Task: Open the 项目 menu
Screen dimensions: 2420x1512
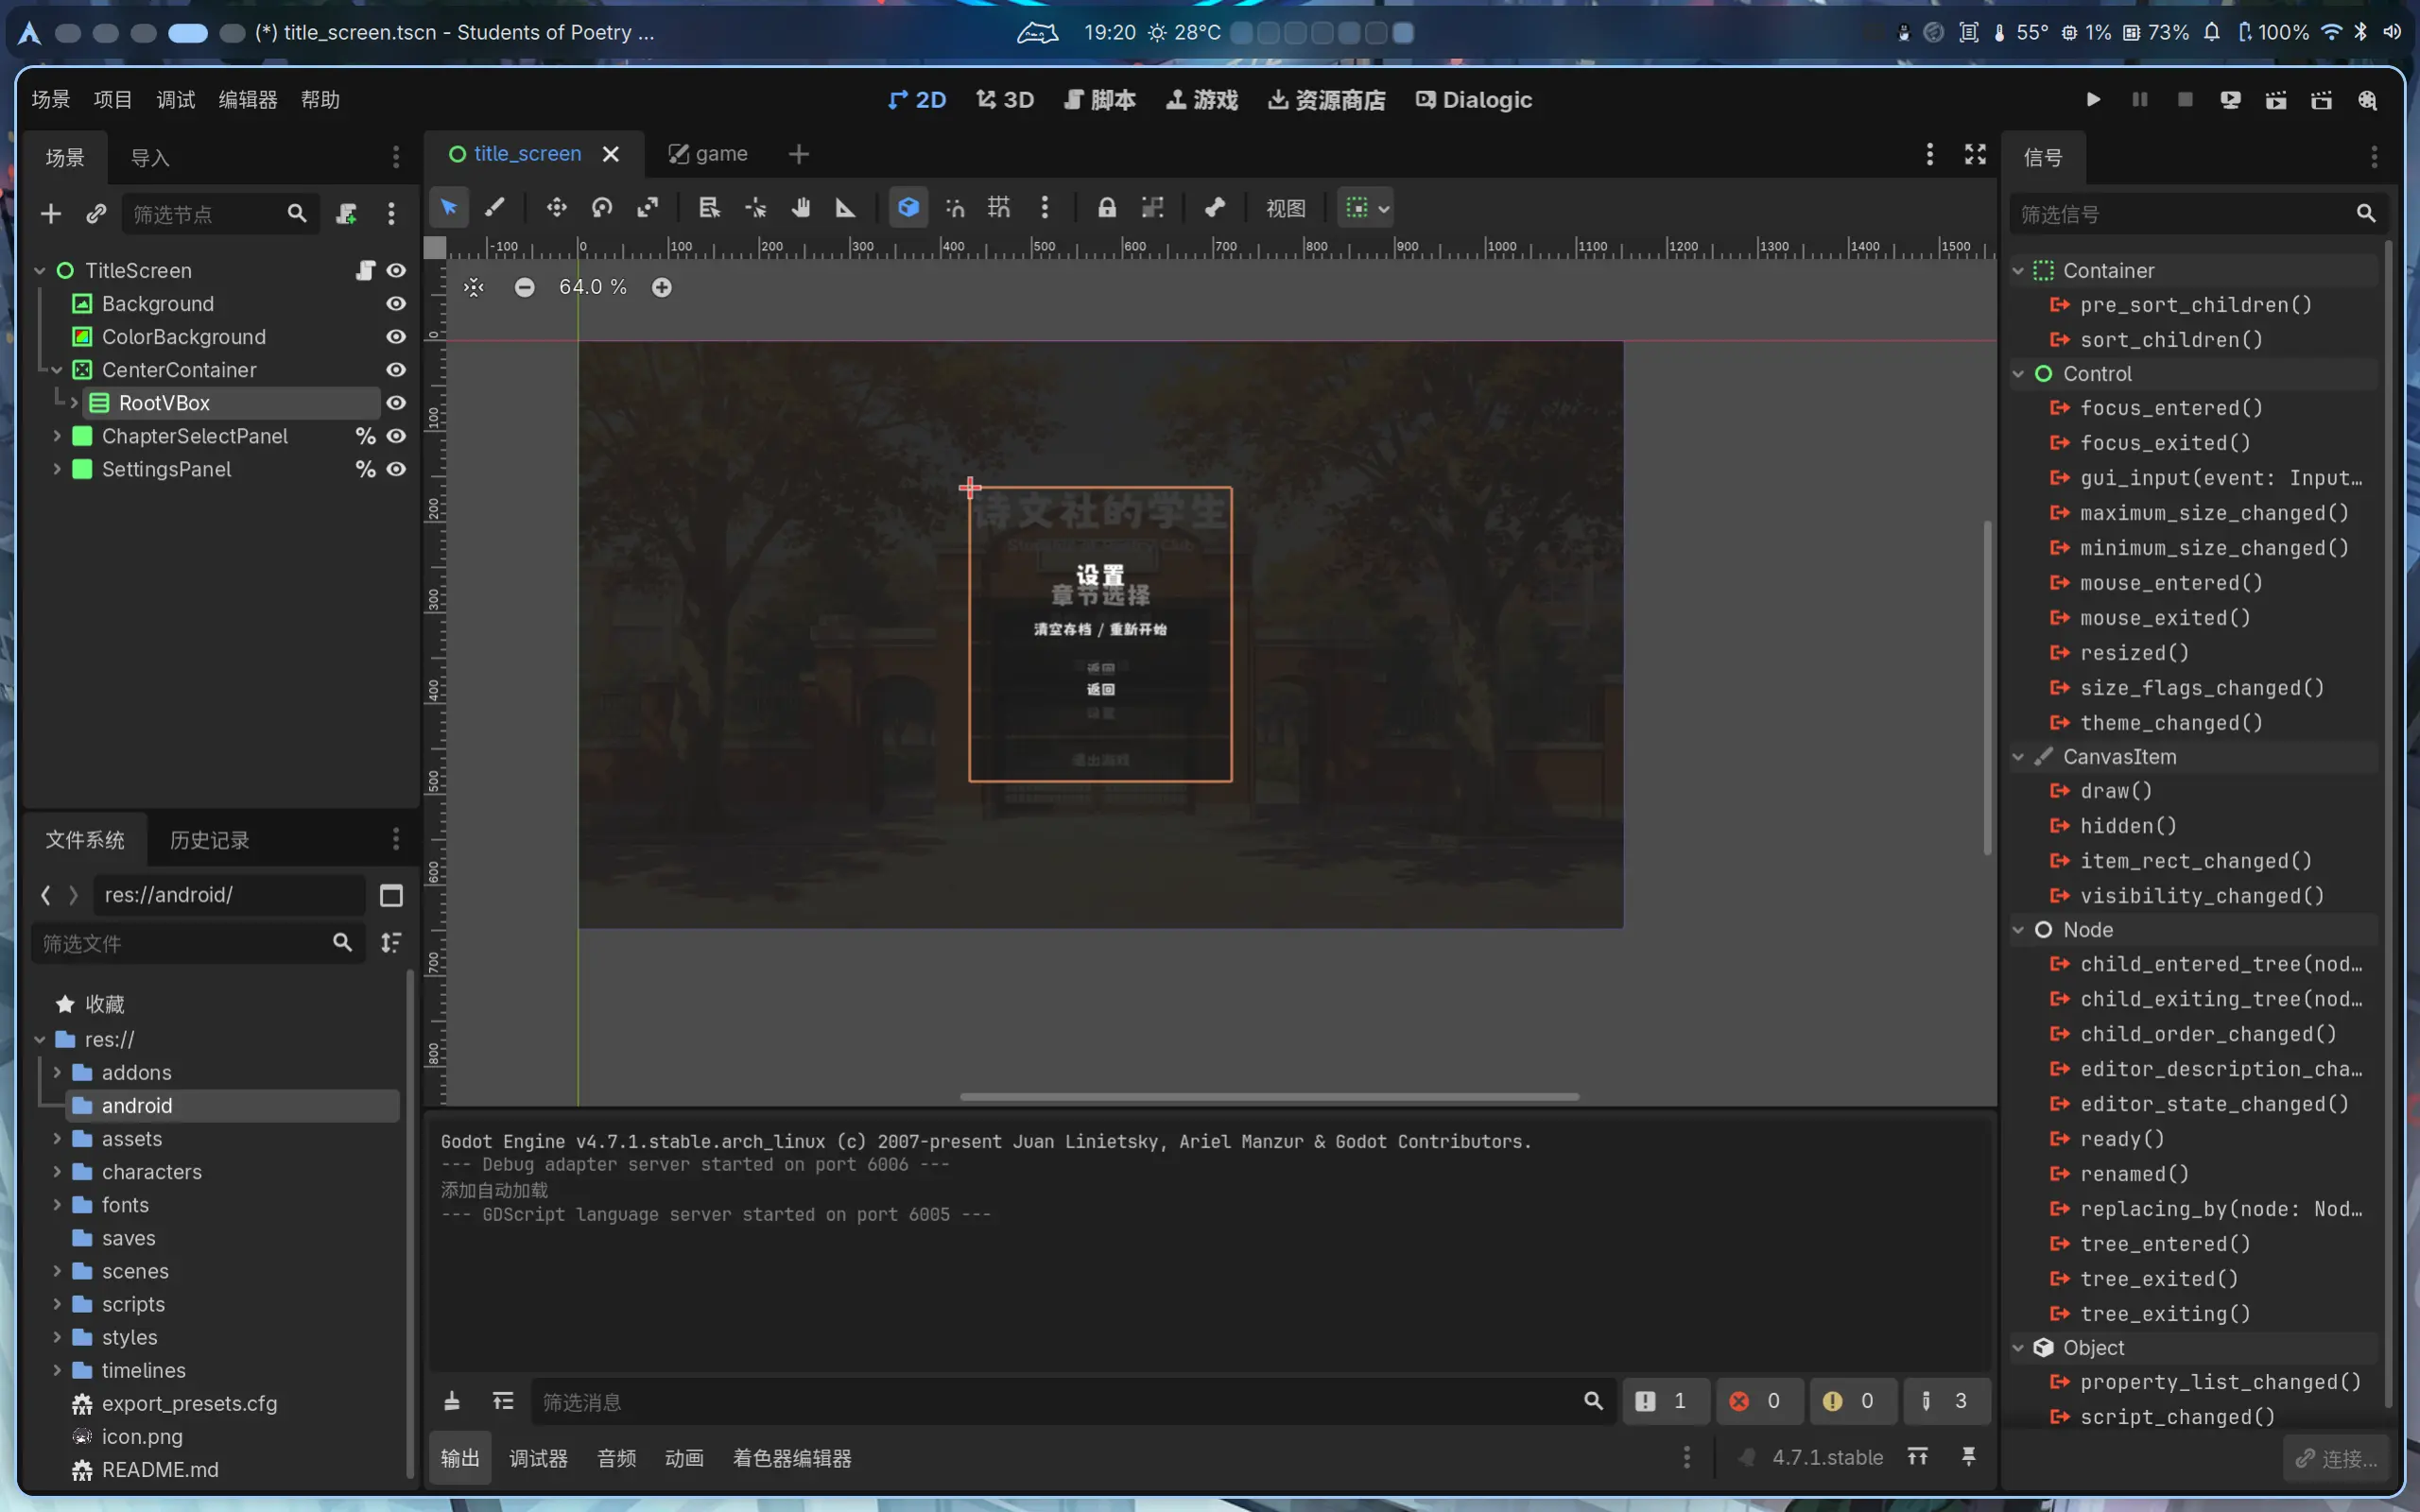Action: point(113,100)
